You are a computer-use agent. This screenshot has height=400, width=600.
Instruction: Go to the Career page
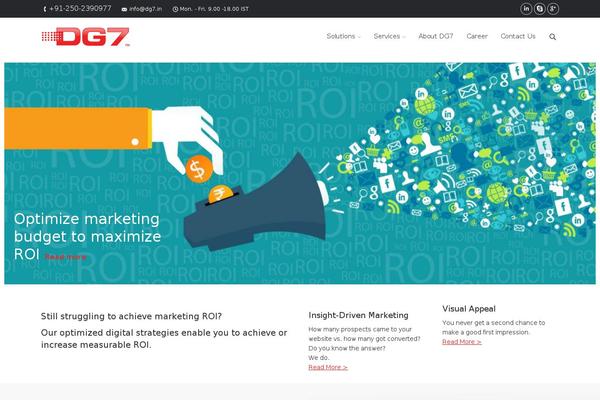477,36
